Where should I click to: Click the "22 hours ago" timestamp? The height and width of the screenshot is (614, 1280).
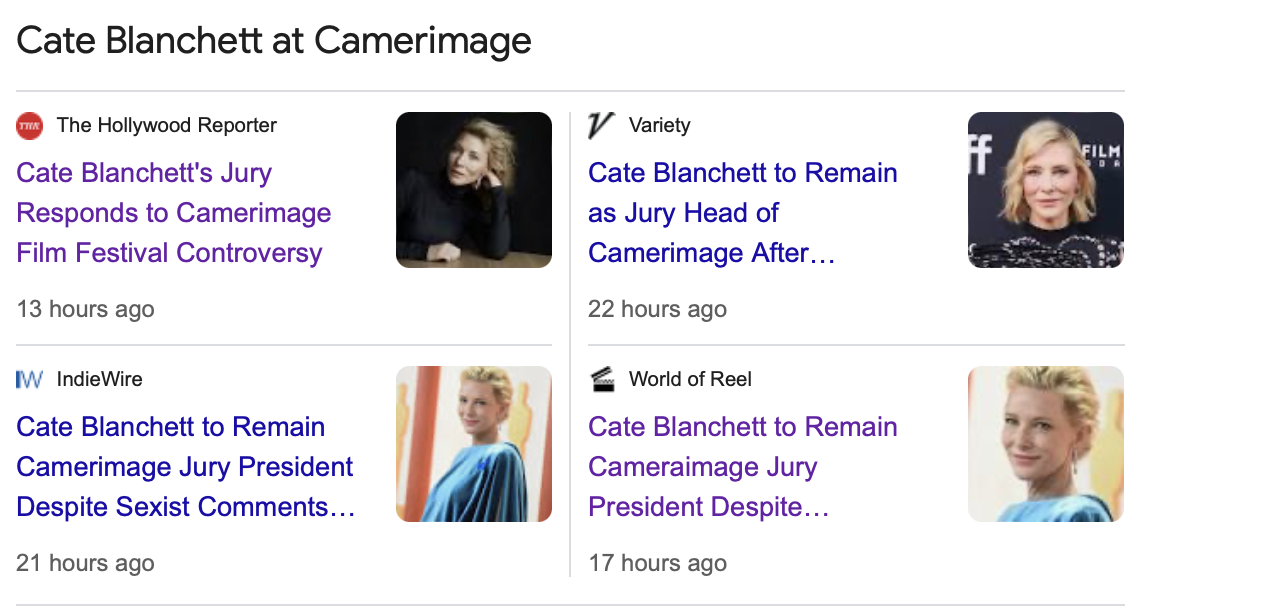(657, 309)
